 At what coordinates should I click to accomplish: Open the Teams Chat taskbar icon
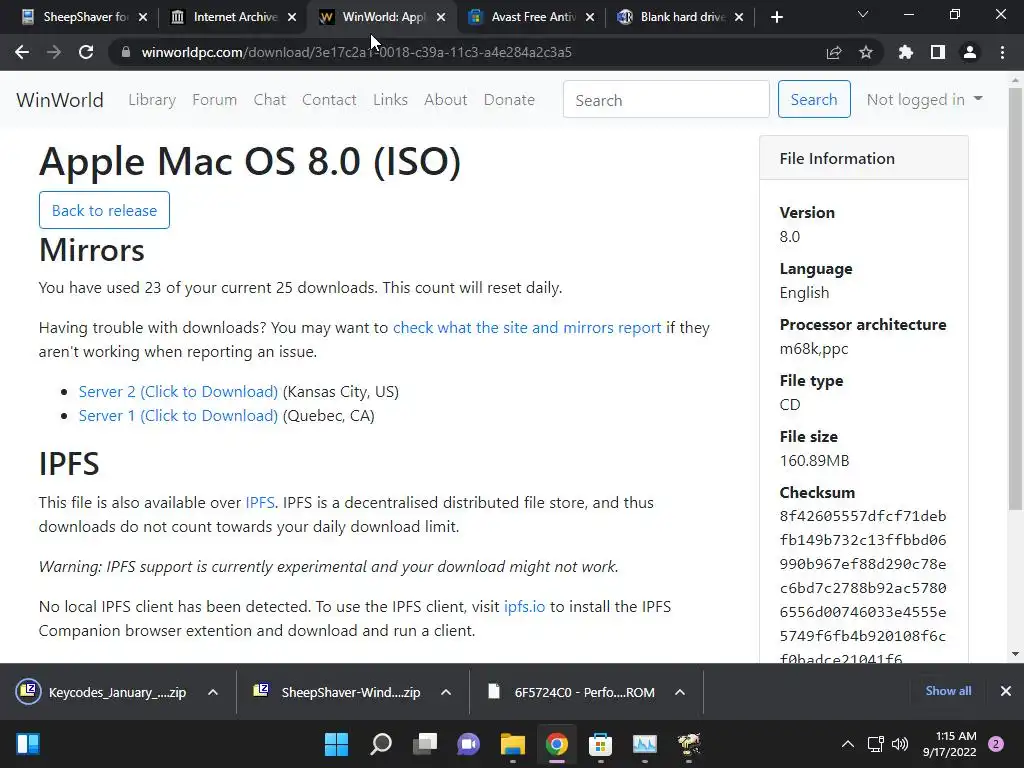click(468, 744)
